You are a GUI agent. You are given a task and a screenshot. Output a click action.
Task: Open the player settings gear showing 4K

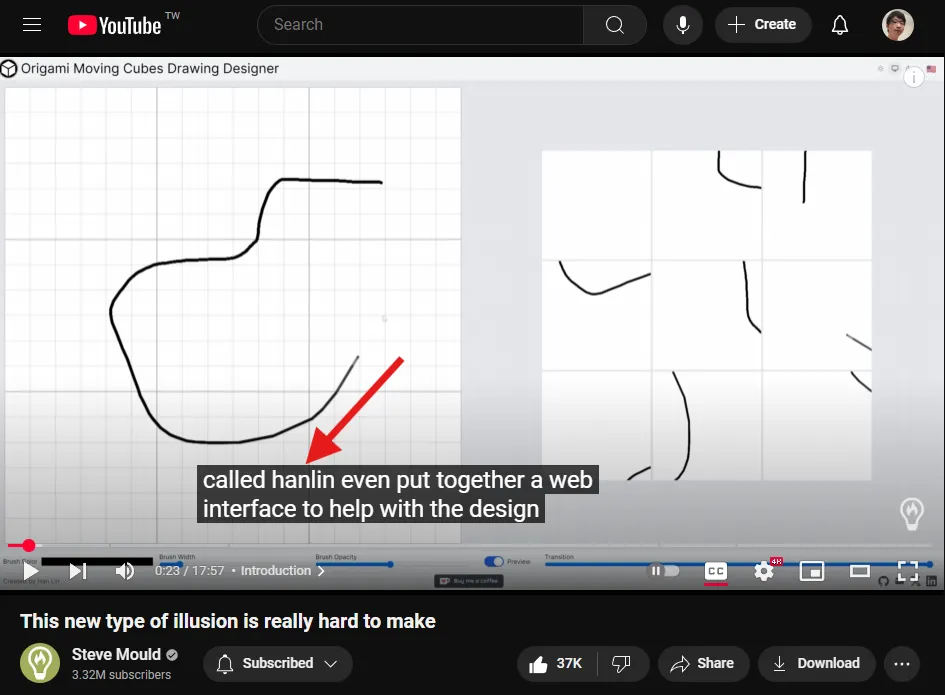click(x=764, y=571)
